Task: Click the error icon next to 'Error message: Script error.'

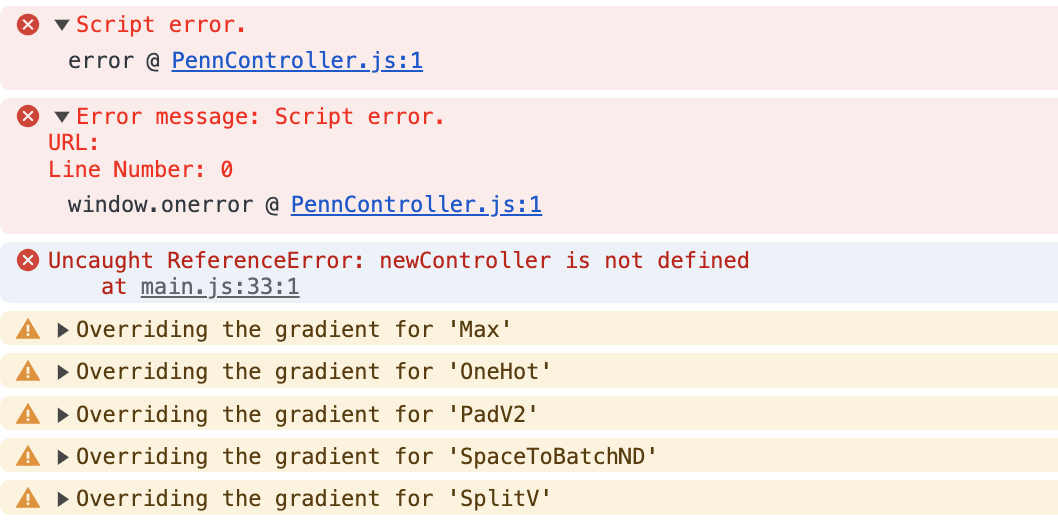Action: [x=28, y=117]
